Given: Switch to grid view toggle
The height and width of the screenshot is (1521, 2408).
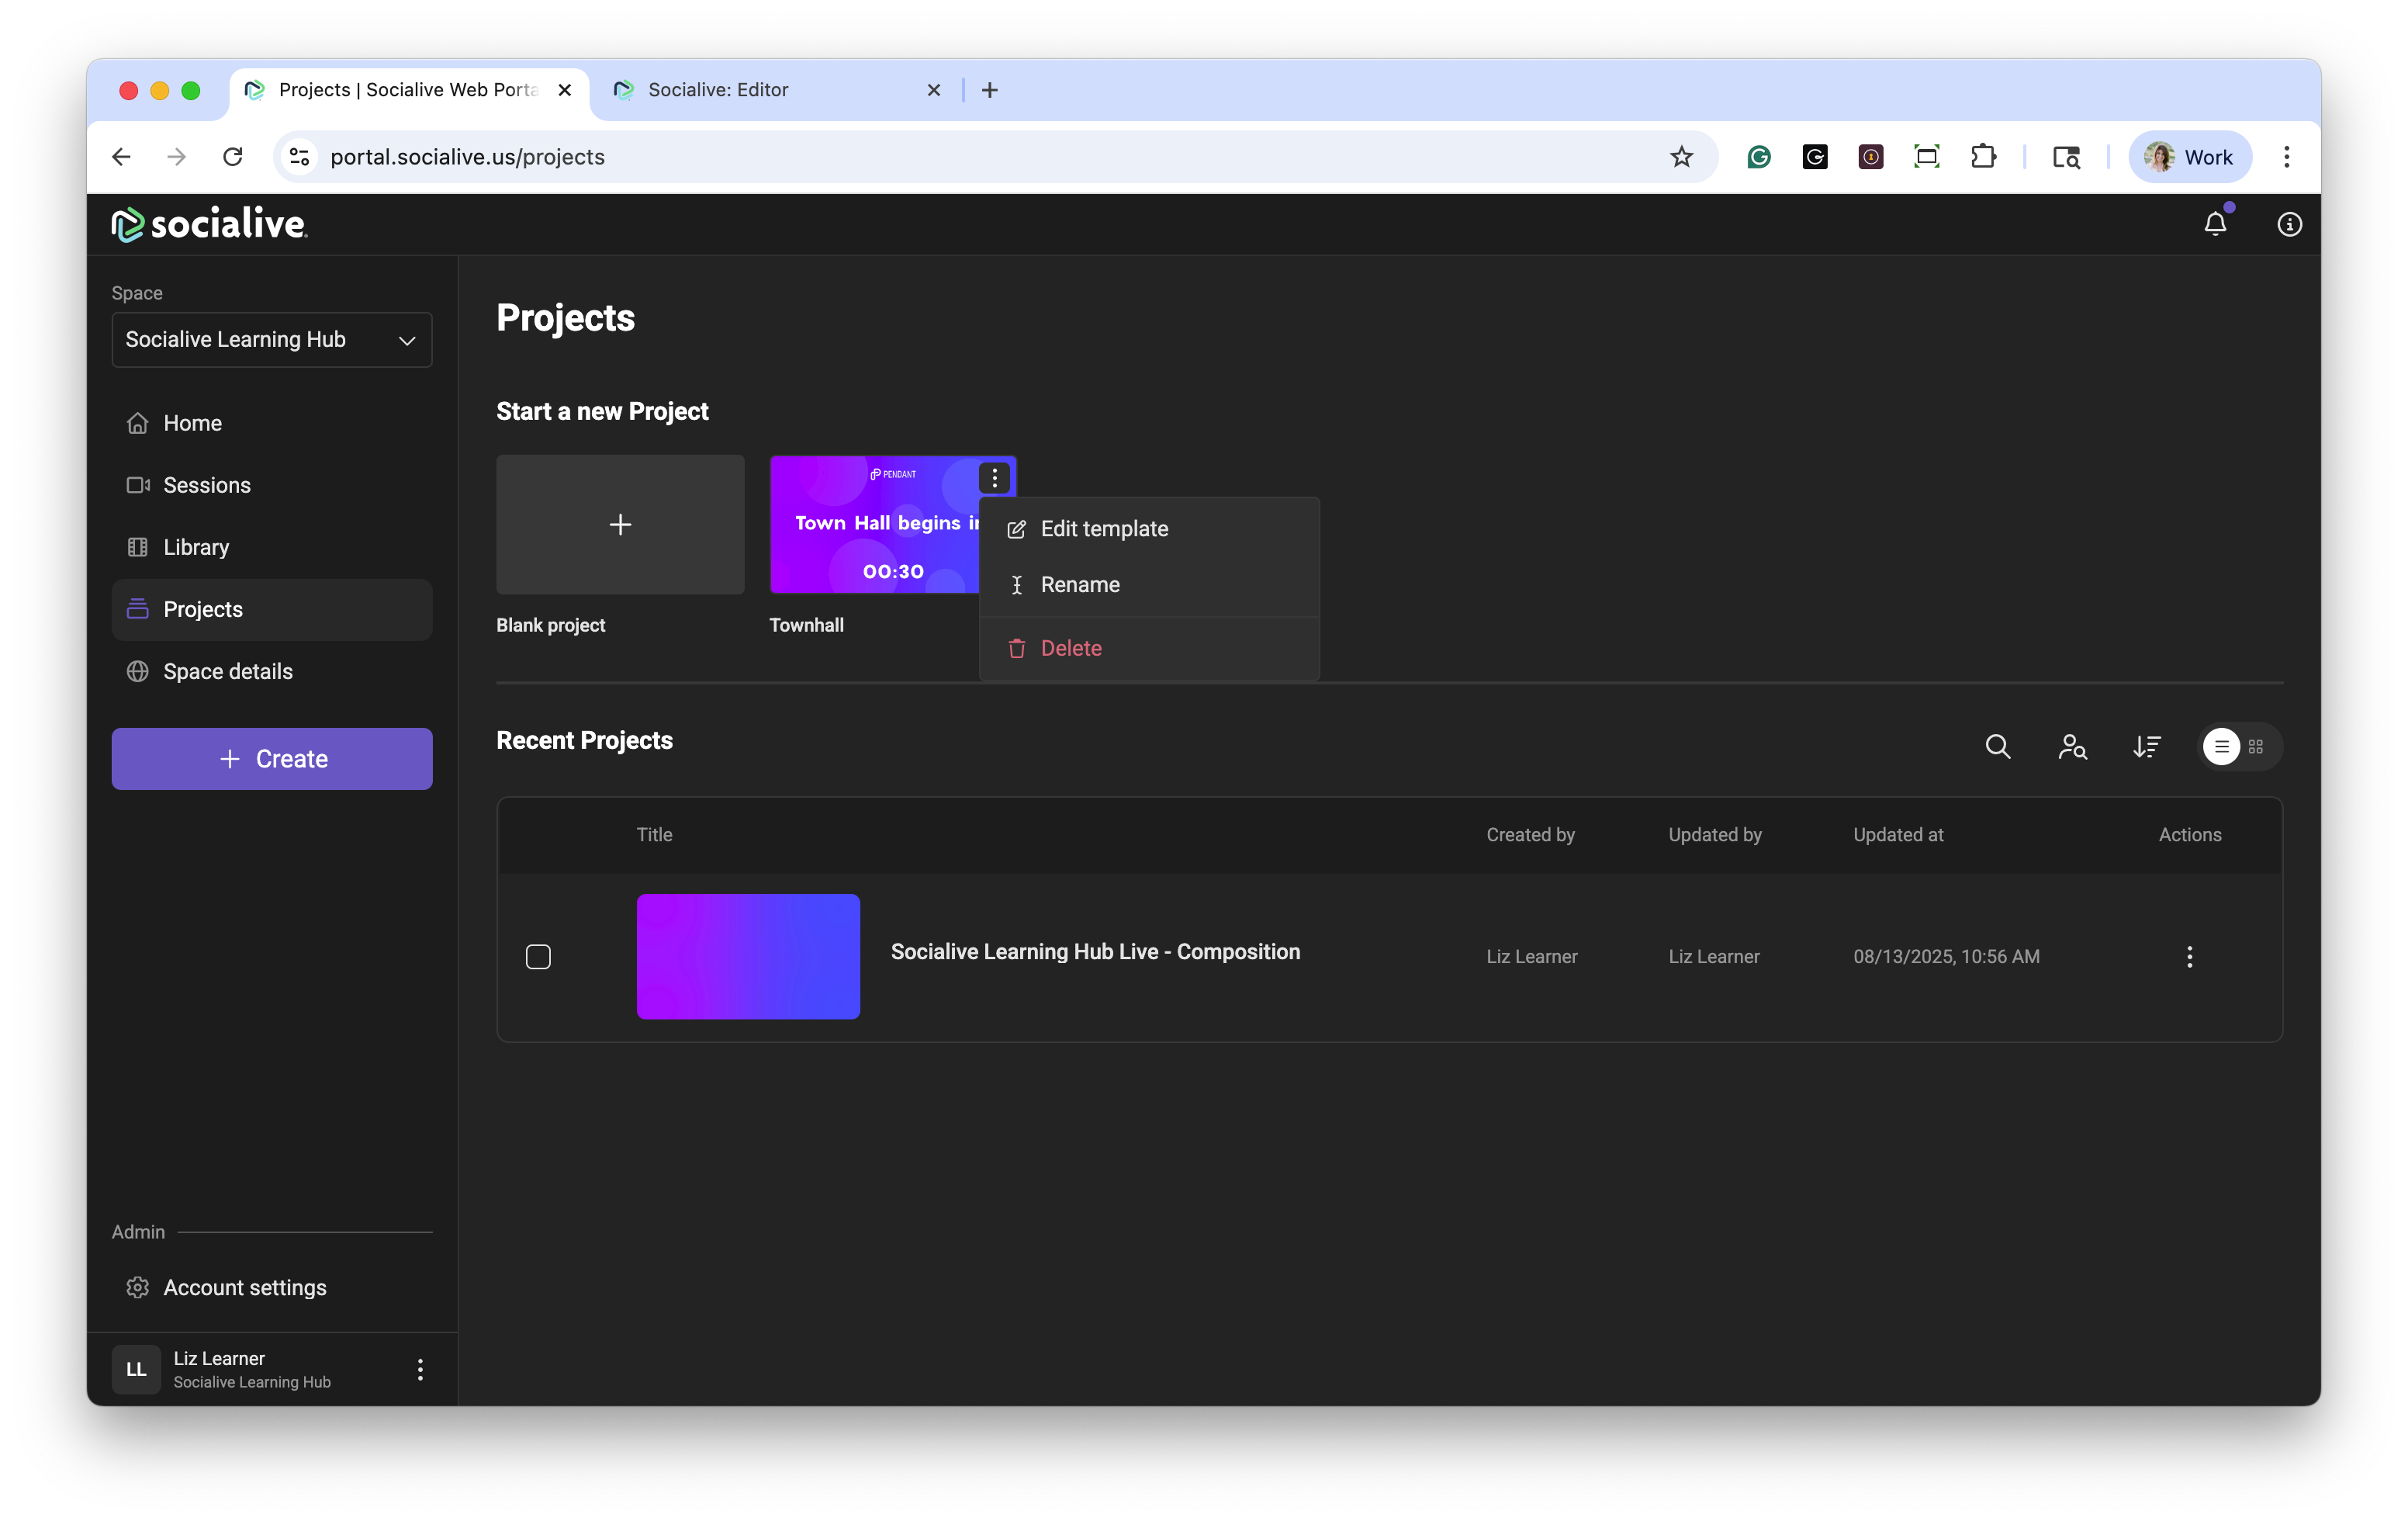Looking at the screenshot, I should pyautogui.click(x=2256, y=746).
